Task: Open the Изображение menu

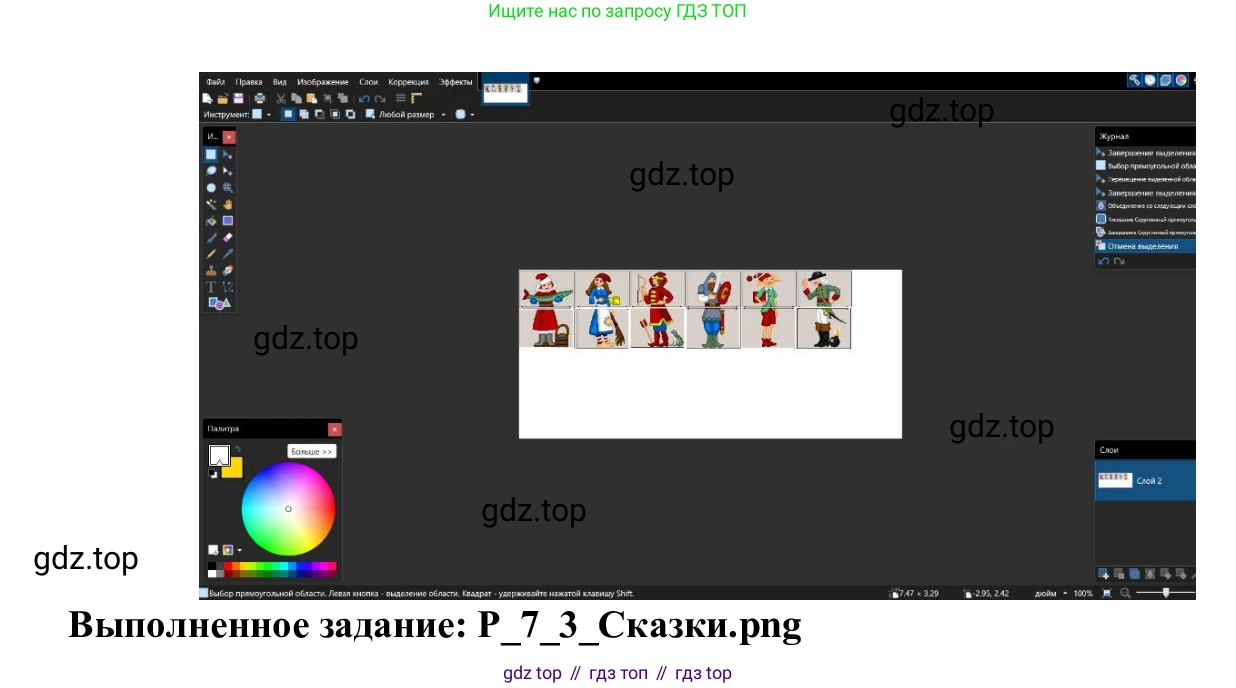Action: click(323, 82)
